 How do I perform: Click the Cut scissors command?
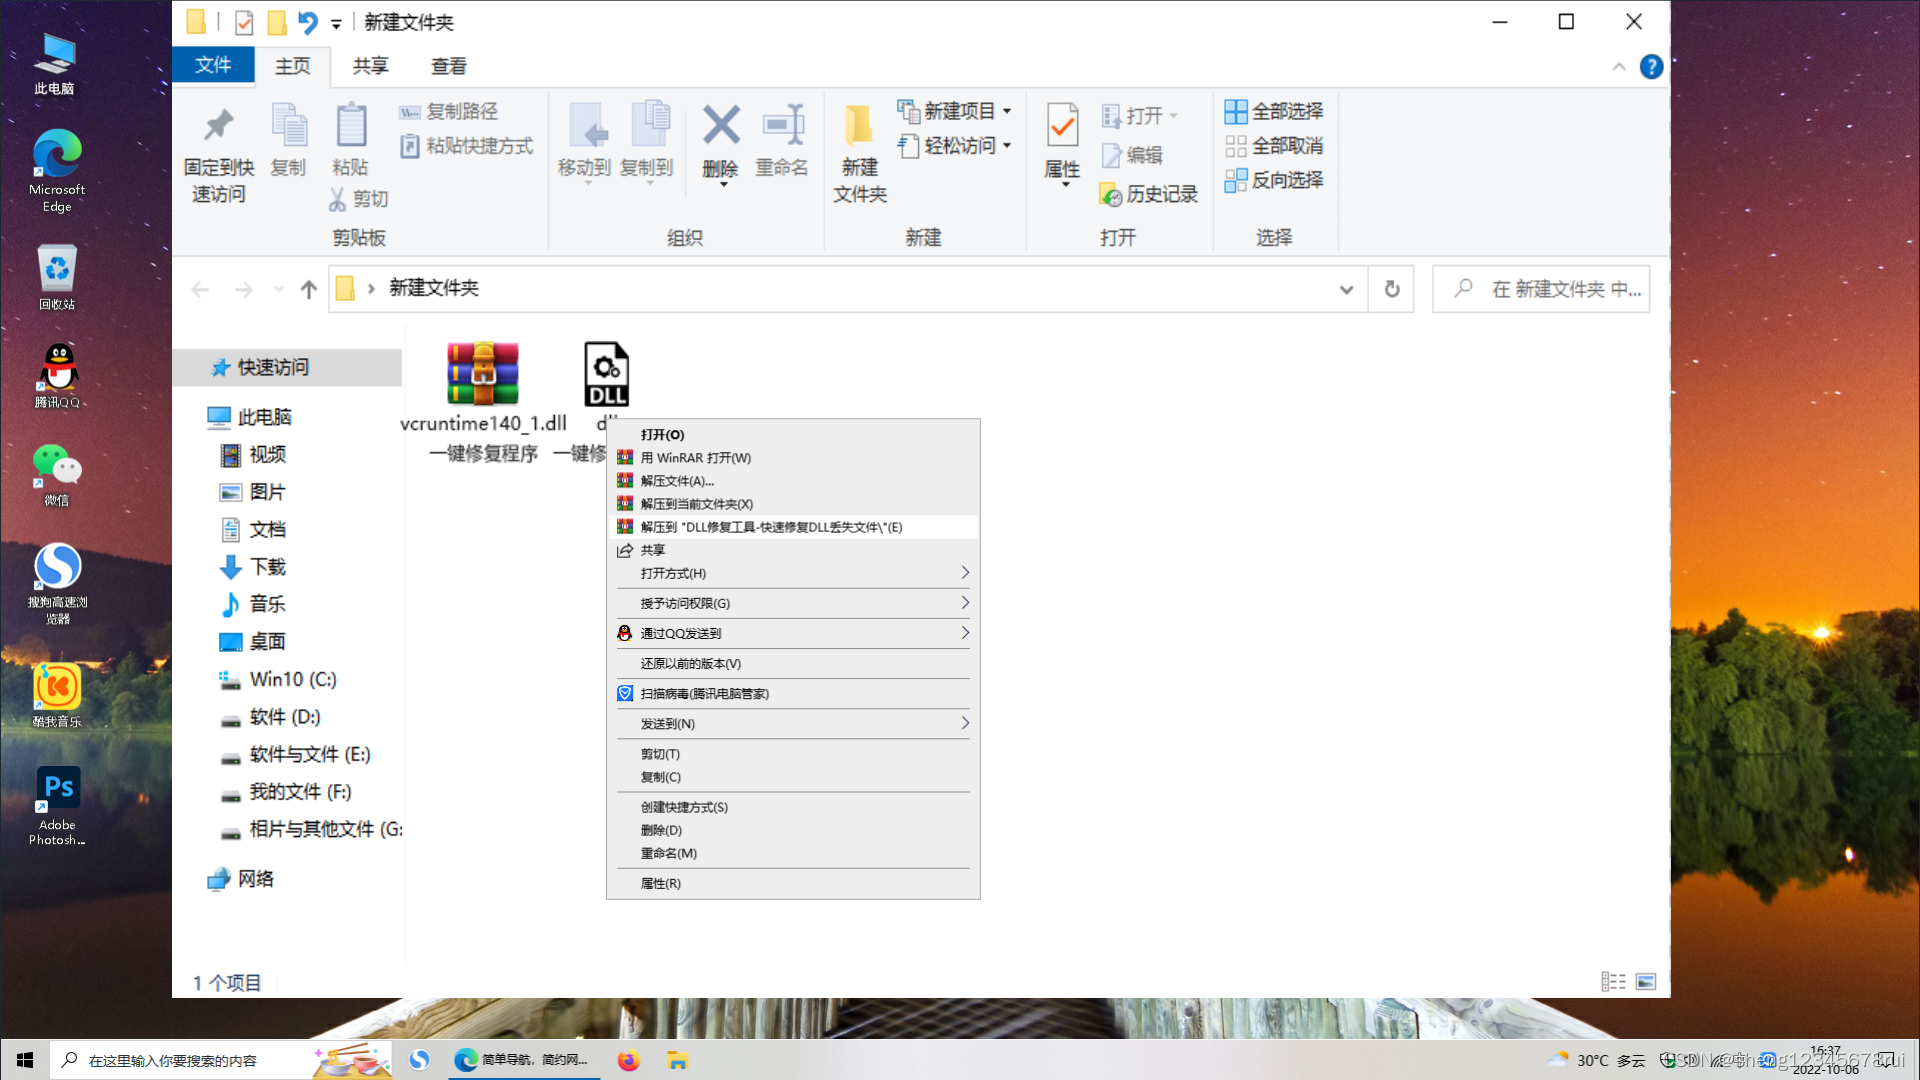click(x=358, y=199)
